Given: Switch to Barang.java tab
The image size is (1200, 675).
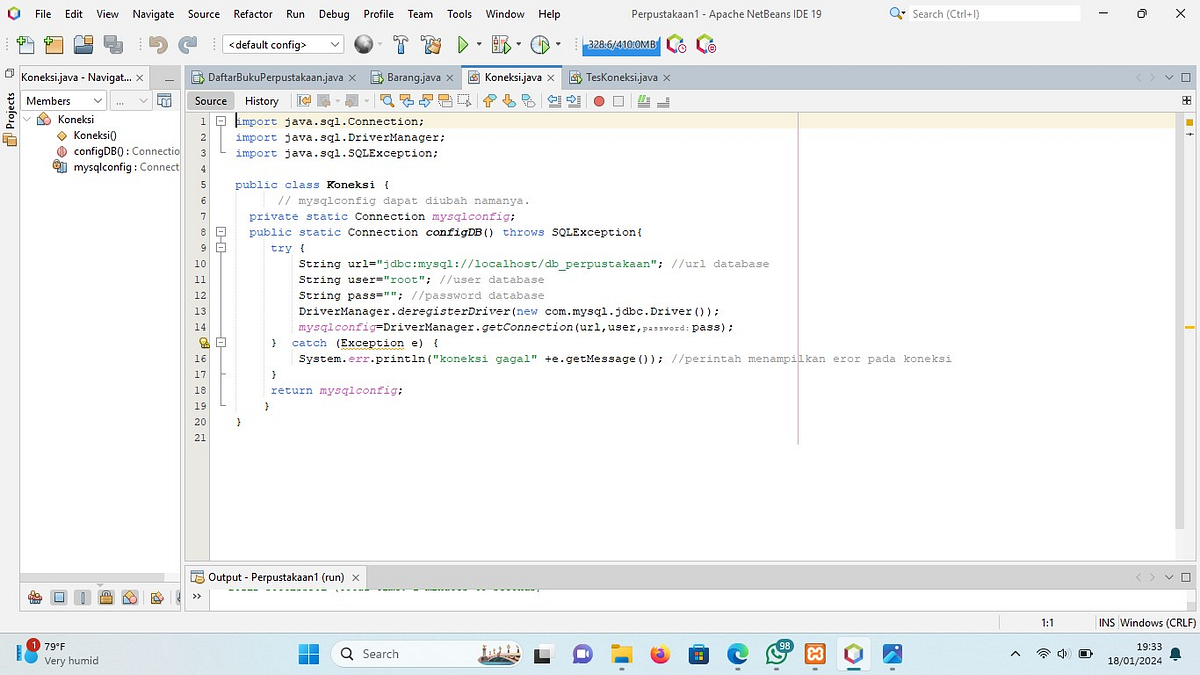Looking at the screenshot, I should coord(412,77).
